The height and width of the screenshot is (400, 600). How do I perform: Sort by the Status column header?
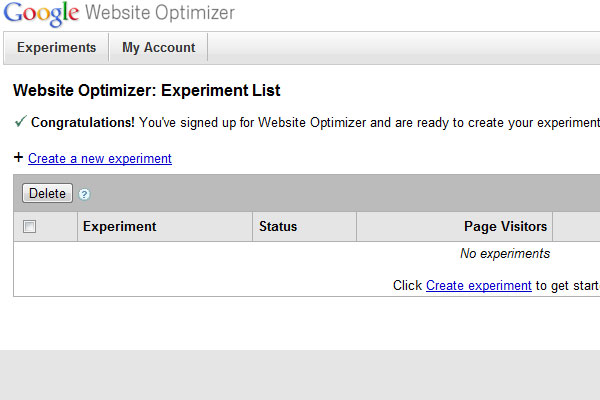pos(278,227)
